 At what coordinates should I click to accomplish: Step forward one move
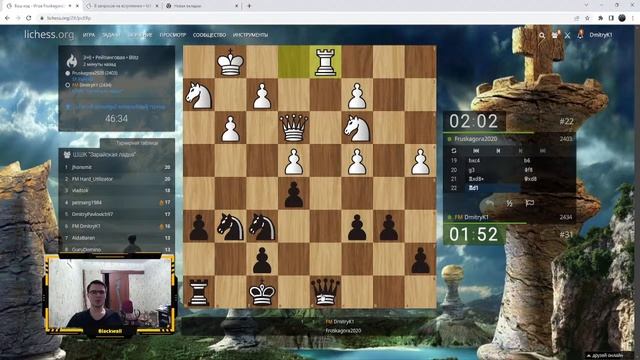(520, 151)
